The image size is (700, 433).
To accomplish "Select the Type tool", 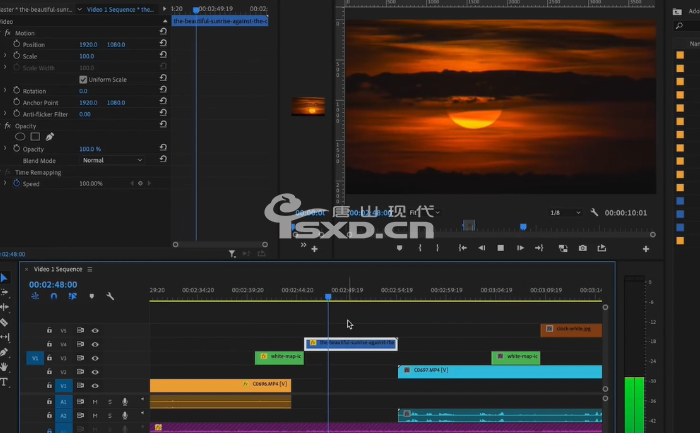I will [x=4, y=382].
